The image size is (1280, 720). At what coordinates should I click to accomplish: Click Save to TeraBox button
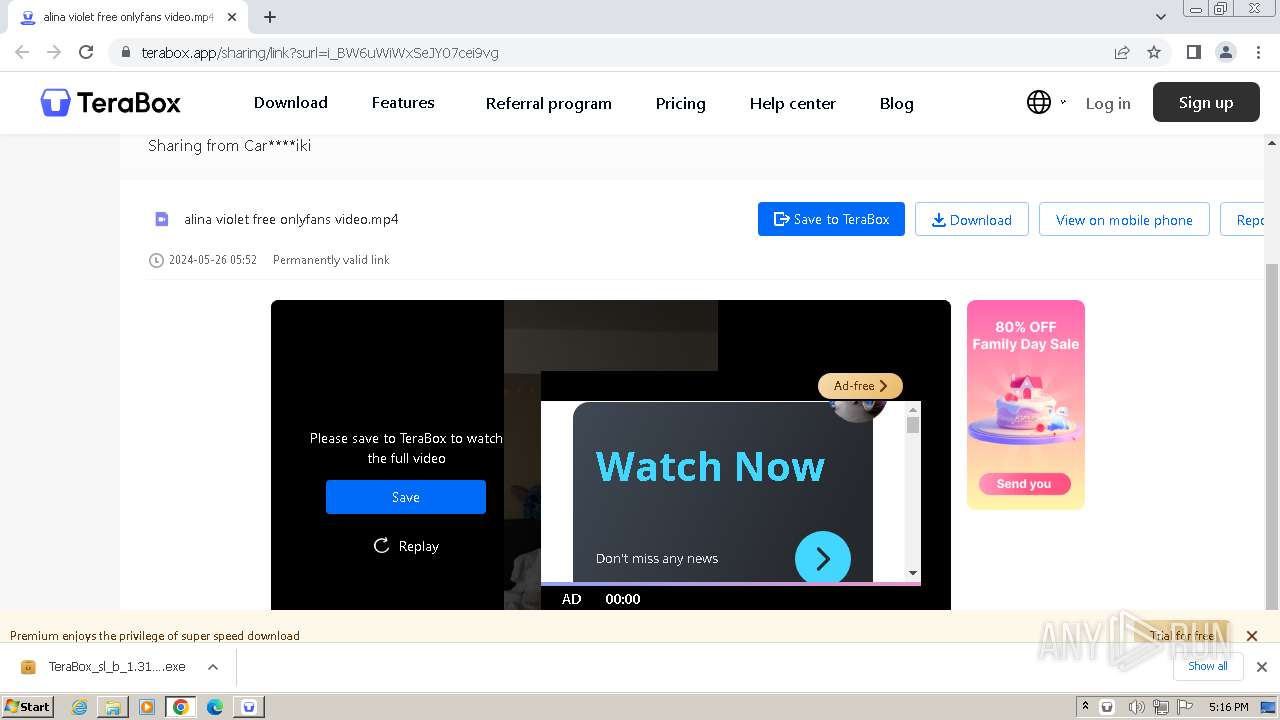tap(831, 219)
